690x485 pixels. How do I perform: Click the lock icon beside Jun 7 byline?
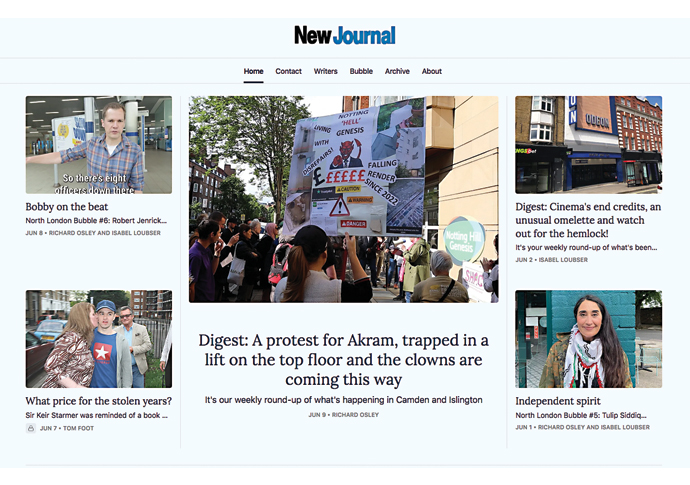pos(31,428)
